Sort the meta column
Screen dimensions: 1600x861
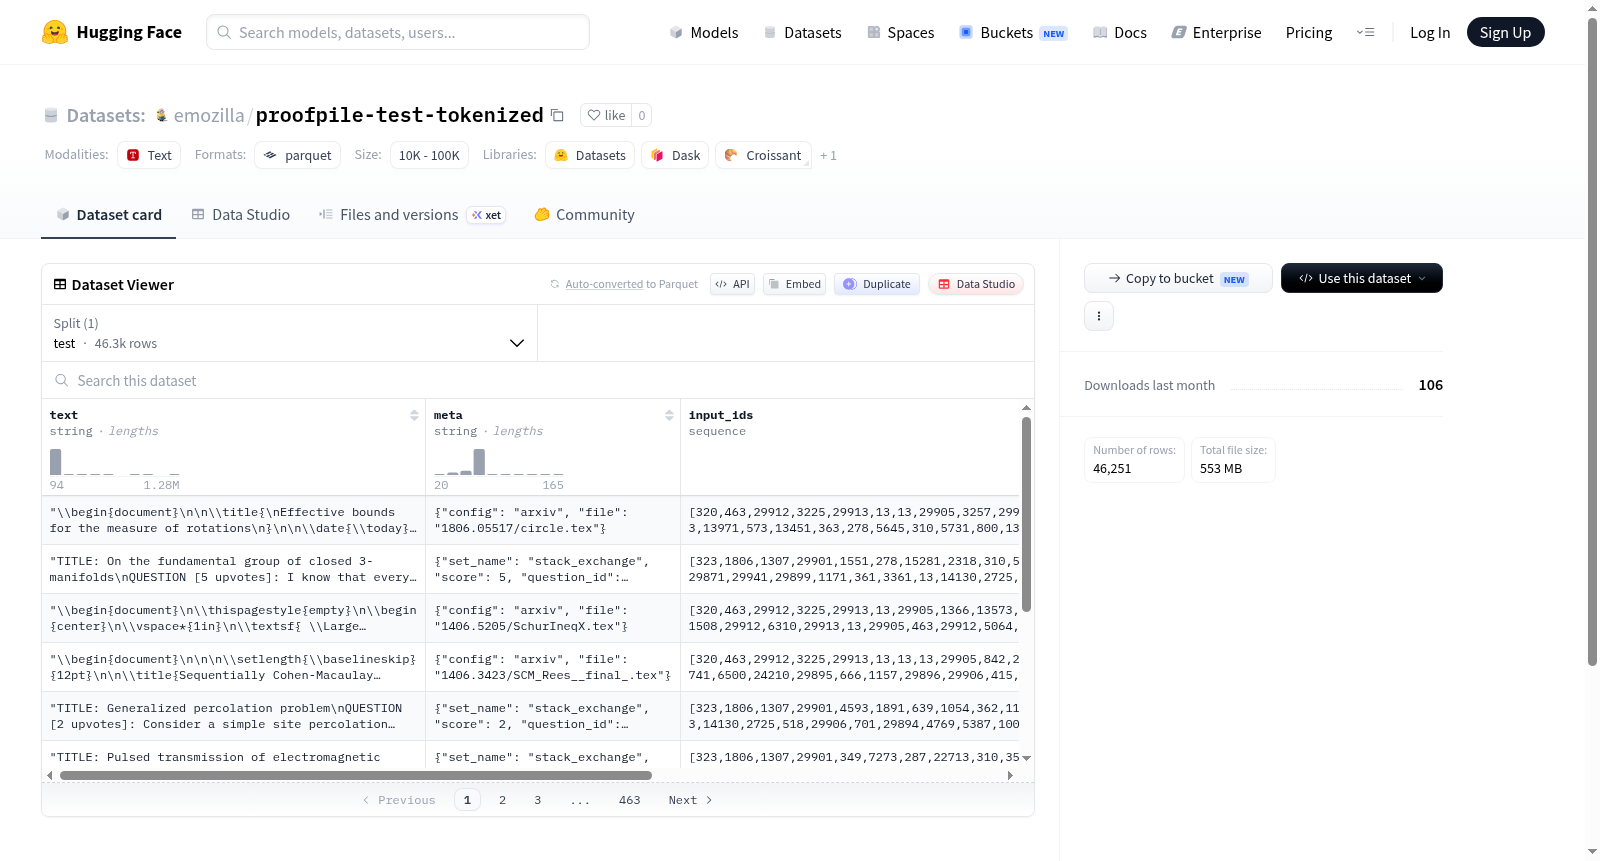click(669, 415)
